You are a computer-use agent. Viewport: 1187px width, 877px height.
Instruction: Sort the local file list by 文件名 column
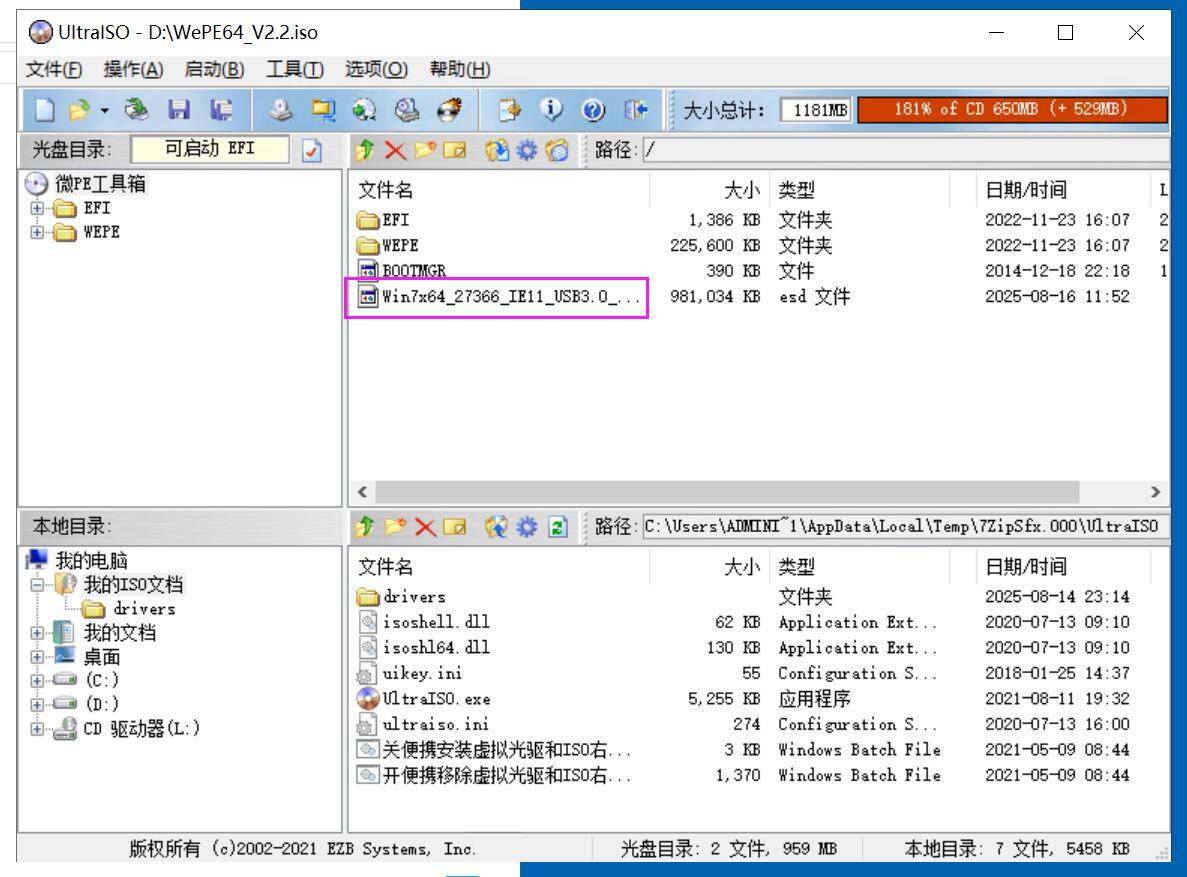tap(500, 566)
